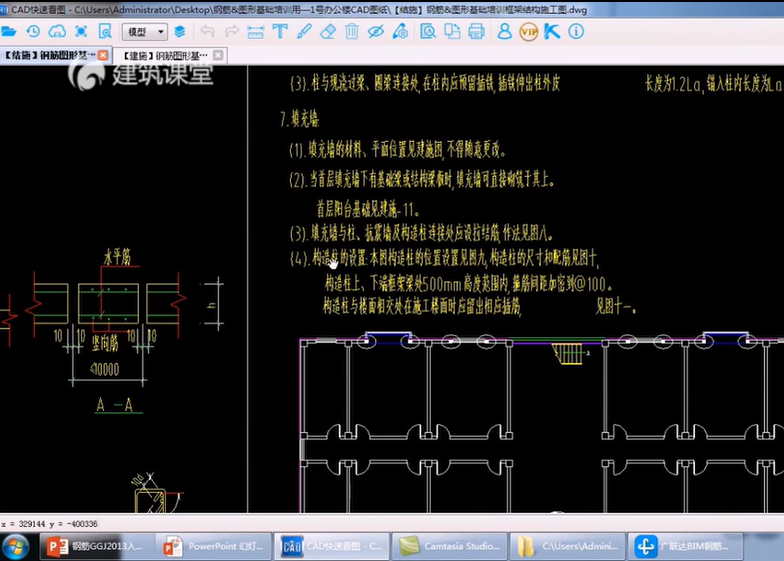Select the measure ruler tool
This screenshot has height=561, width=784.
coord(255,32)
